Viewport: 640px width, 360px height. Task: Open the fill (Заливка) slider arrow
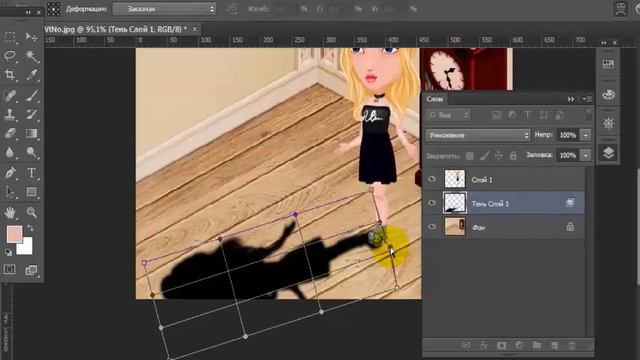click(x=586, y=155)
